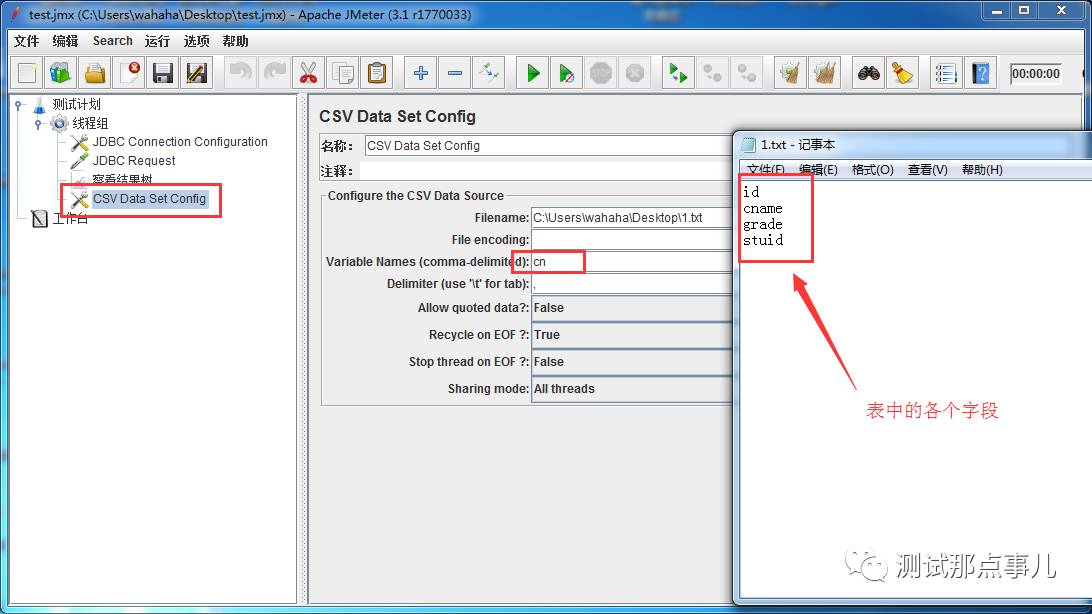Click the grey Shutdown icon
The width and height of the screenshot is (1092, 614).
pos(634,73)
